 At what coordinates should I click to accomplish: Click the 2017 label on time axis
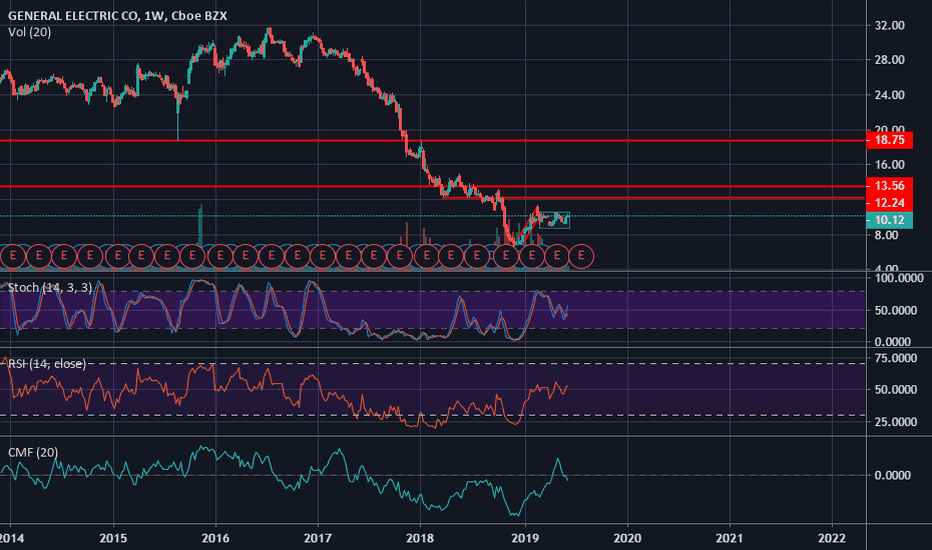(317, 538)
